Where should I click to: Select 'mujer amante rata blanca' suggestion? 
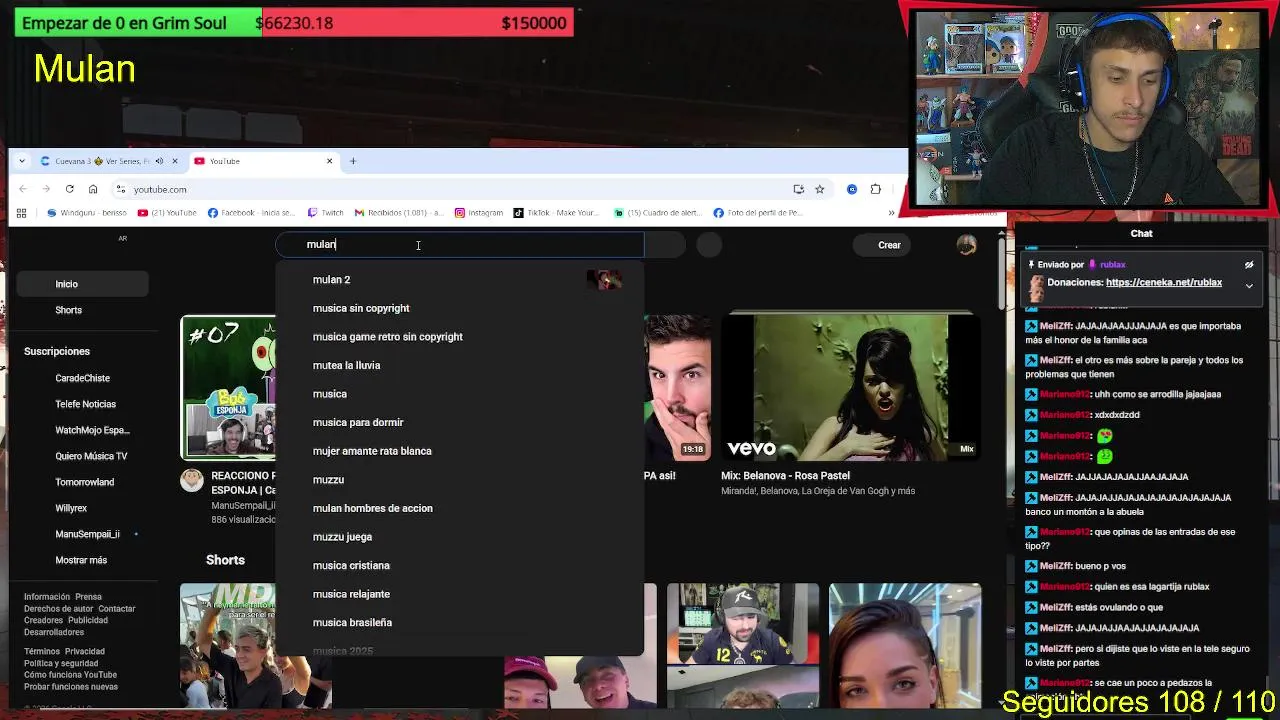click(460, 451)
